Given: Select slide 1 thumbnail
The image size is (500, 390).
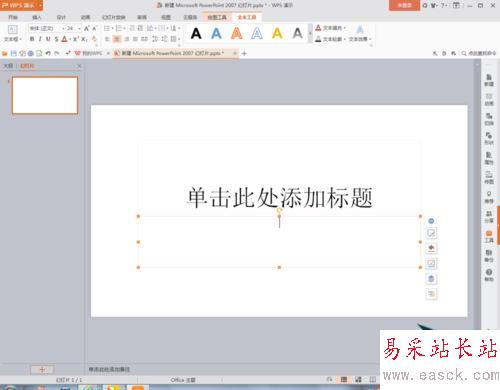Looking at the screenshot, I should pyautogui.click(x=45, y=95).
